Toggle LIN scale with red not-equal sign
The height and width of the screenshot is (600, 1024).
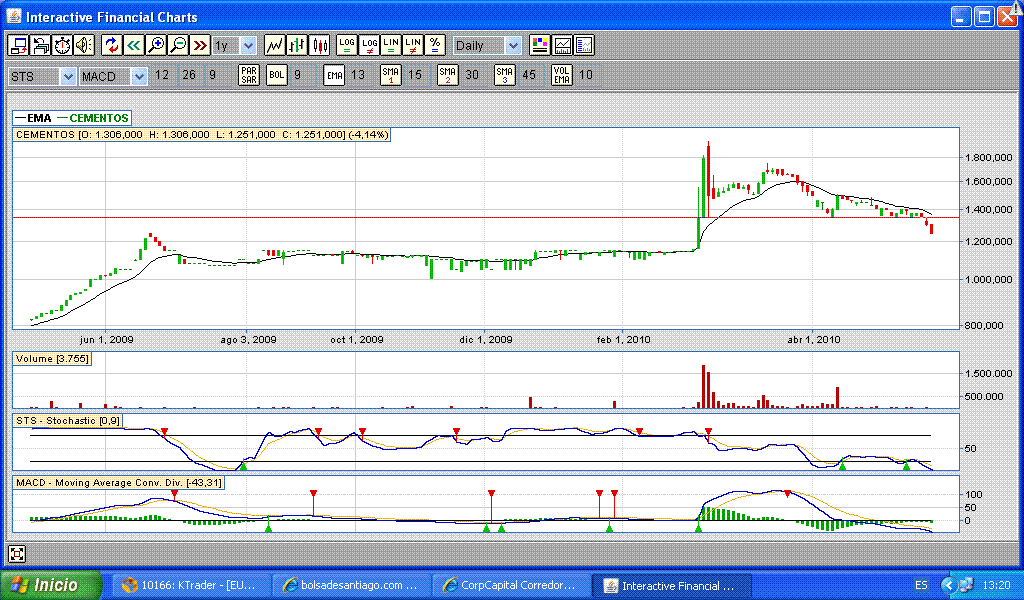[413, 46]
